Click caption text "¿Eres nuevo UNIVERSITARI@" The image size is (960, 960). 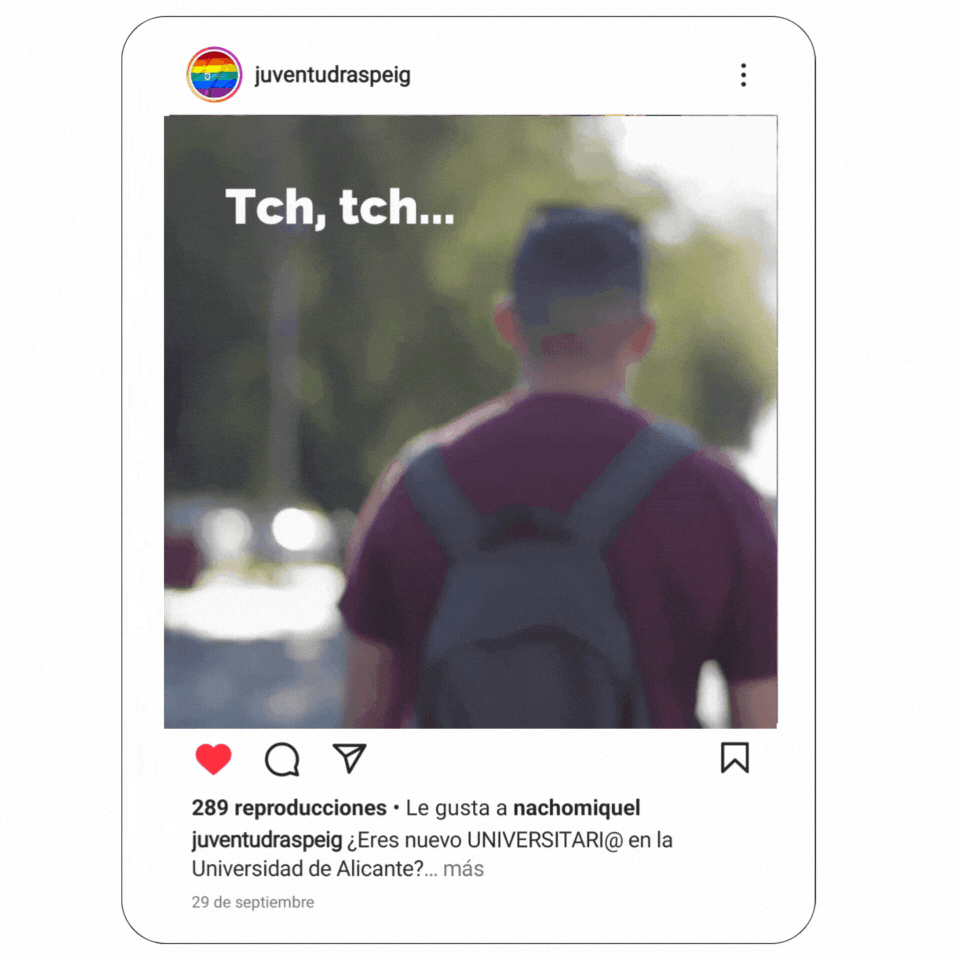(x=485, y=840)
